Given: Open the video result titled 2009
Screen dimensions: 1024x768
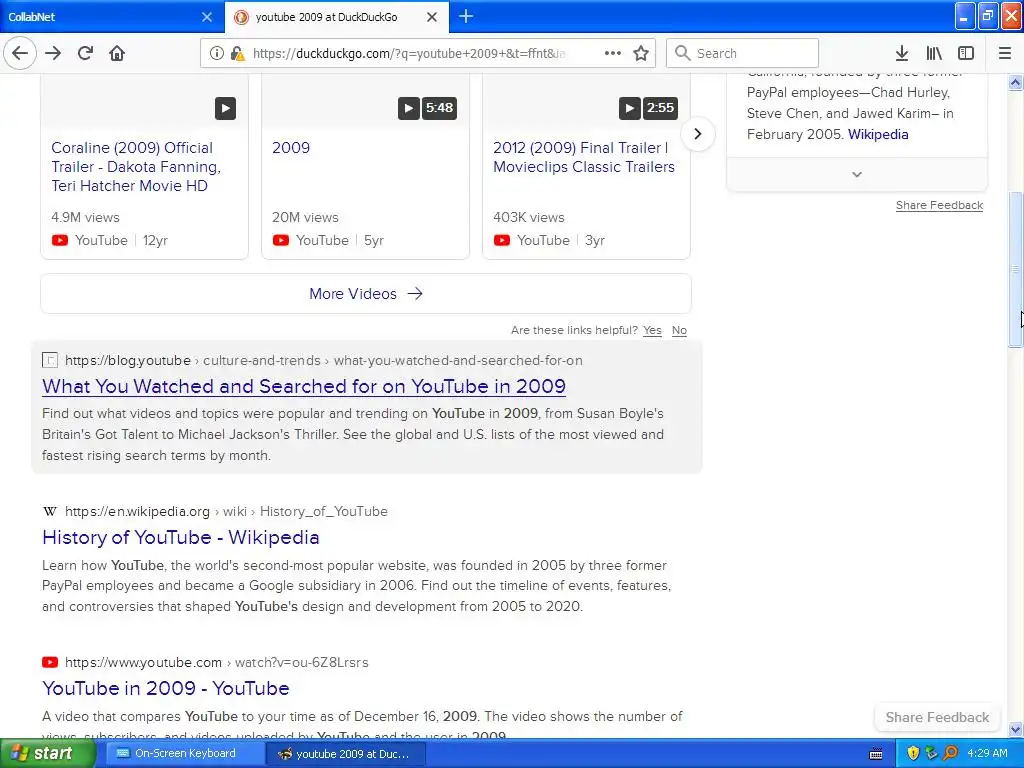Looking at the screenshot, I should point(291,148).
